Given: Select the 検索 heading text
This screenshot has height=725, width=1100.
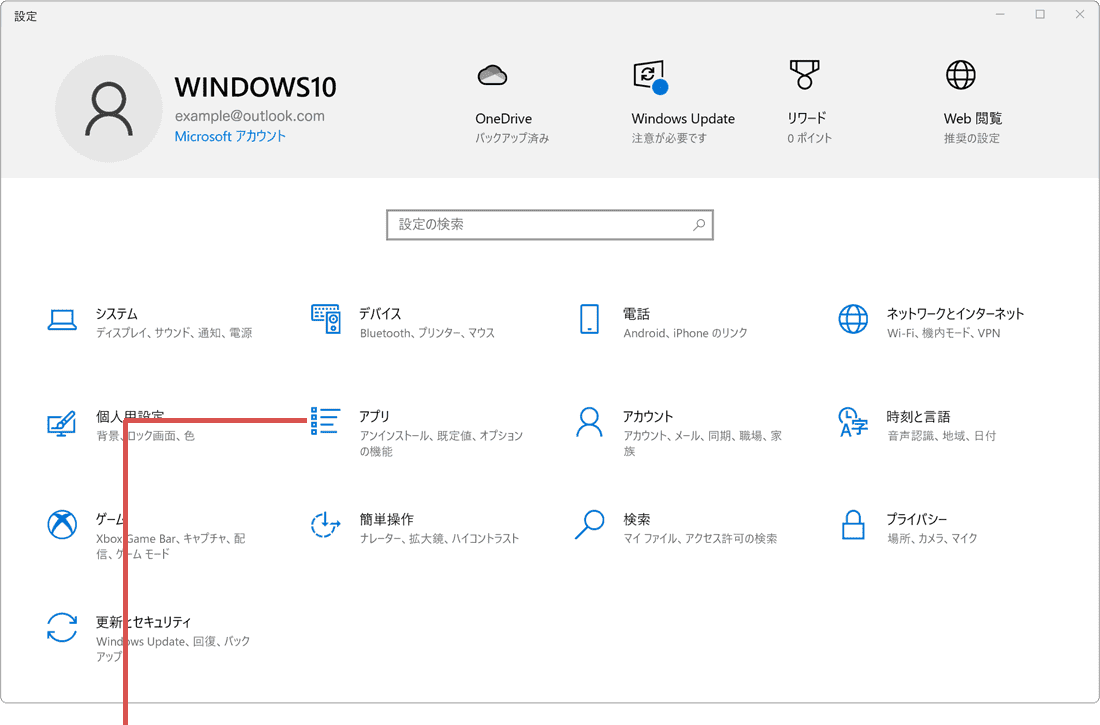Looking at the screenshot, I should (636, 519).
